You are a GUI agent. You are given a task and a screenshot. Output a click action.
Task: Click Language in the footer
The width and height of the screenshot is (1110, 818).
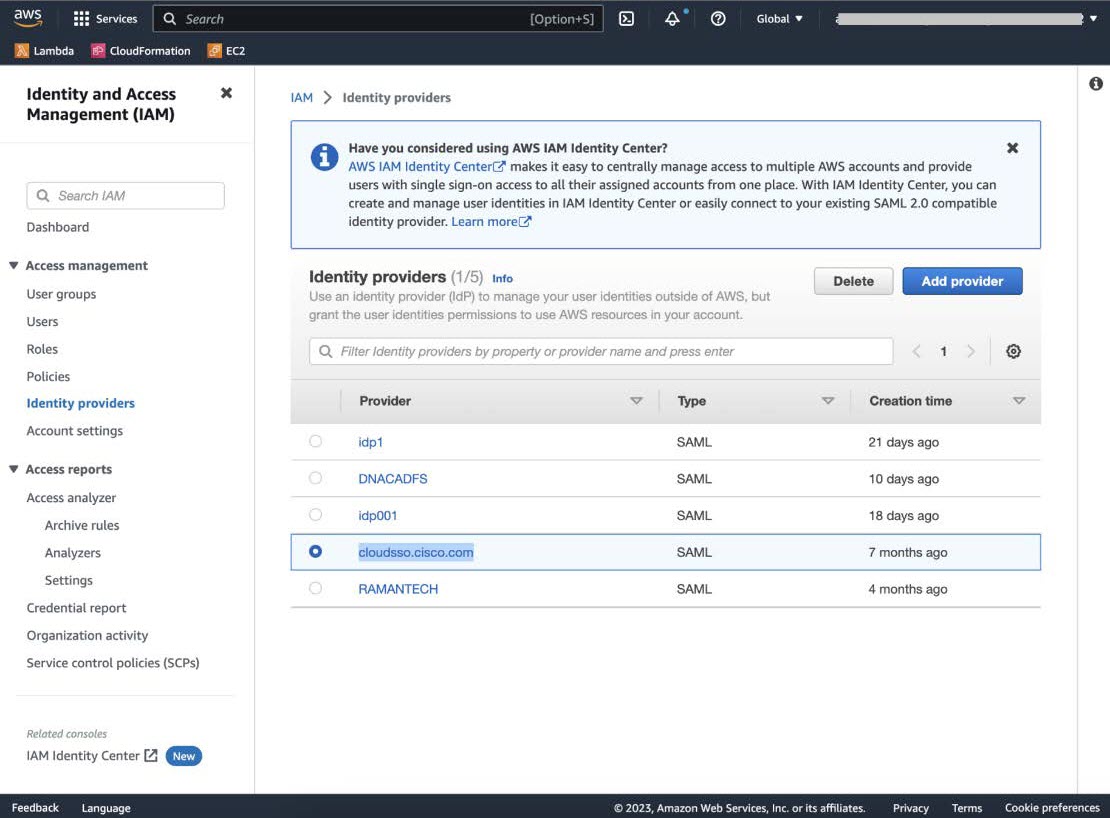pyautogui.click(x=106, y=807)
